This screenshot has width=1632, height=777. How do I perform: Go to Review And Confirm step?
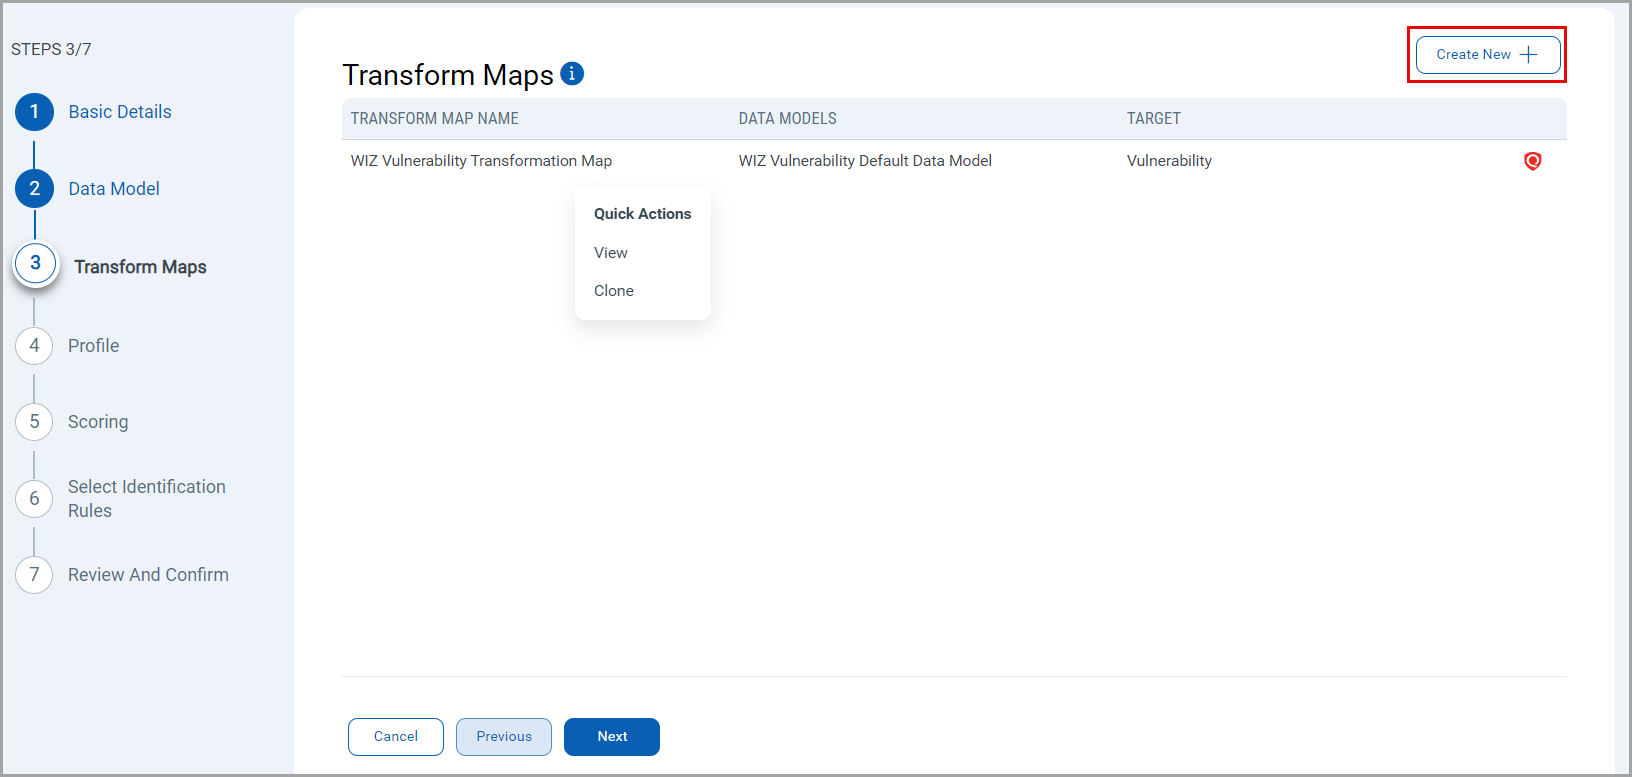tap(148, 575)
